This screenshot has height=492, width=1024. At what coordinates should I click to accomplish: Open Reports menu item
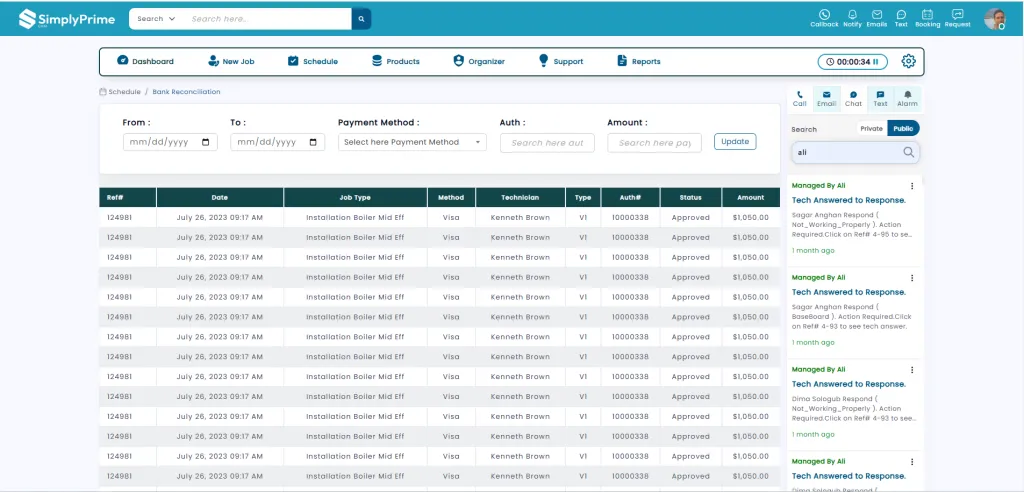point(639,61)
